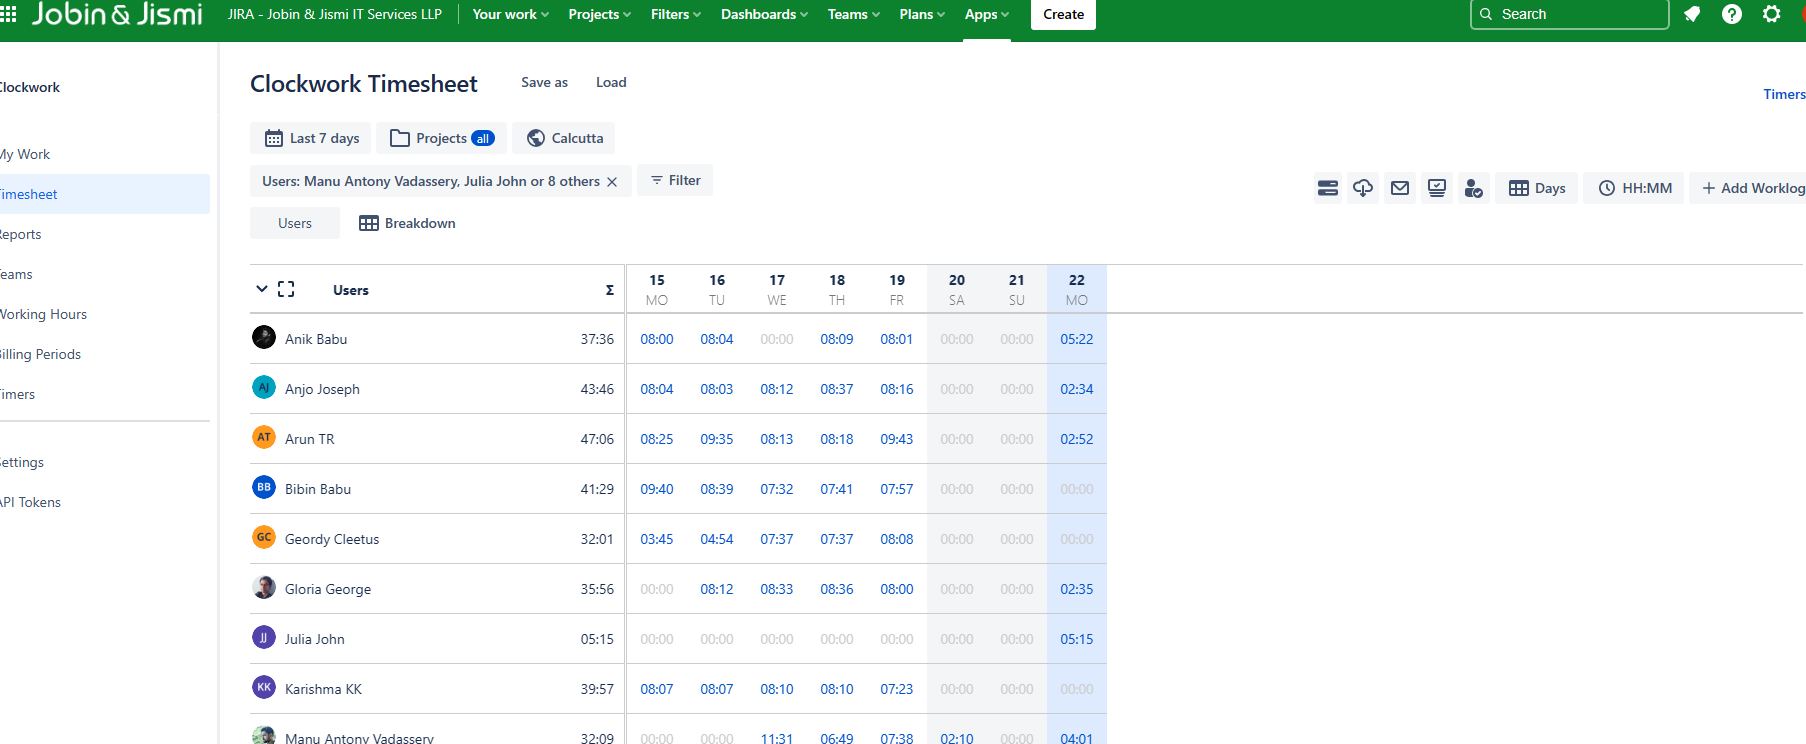Toggle the Days view button

(1537, 188)
